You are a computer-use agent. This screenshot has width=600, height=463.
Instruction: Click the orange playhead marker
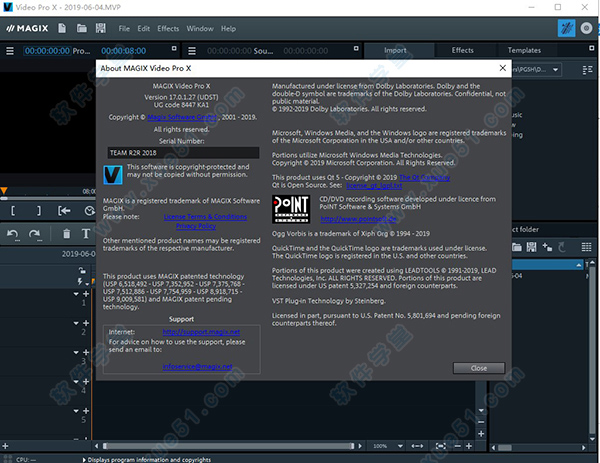point(4,190)
